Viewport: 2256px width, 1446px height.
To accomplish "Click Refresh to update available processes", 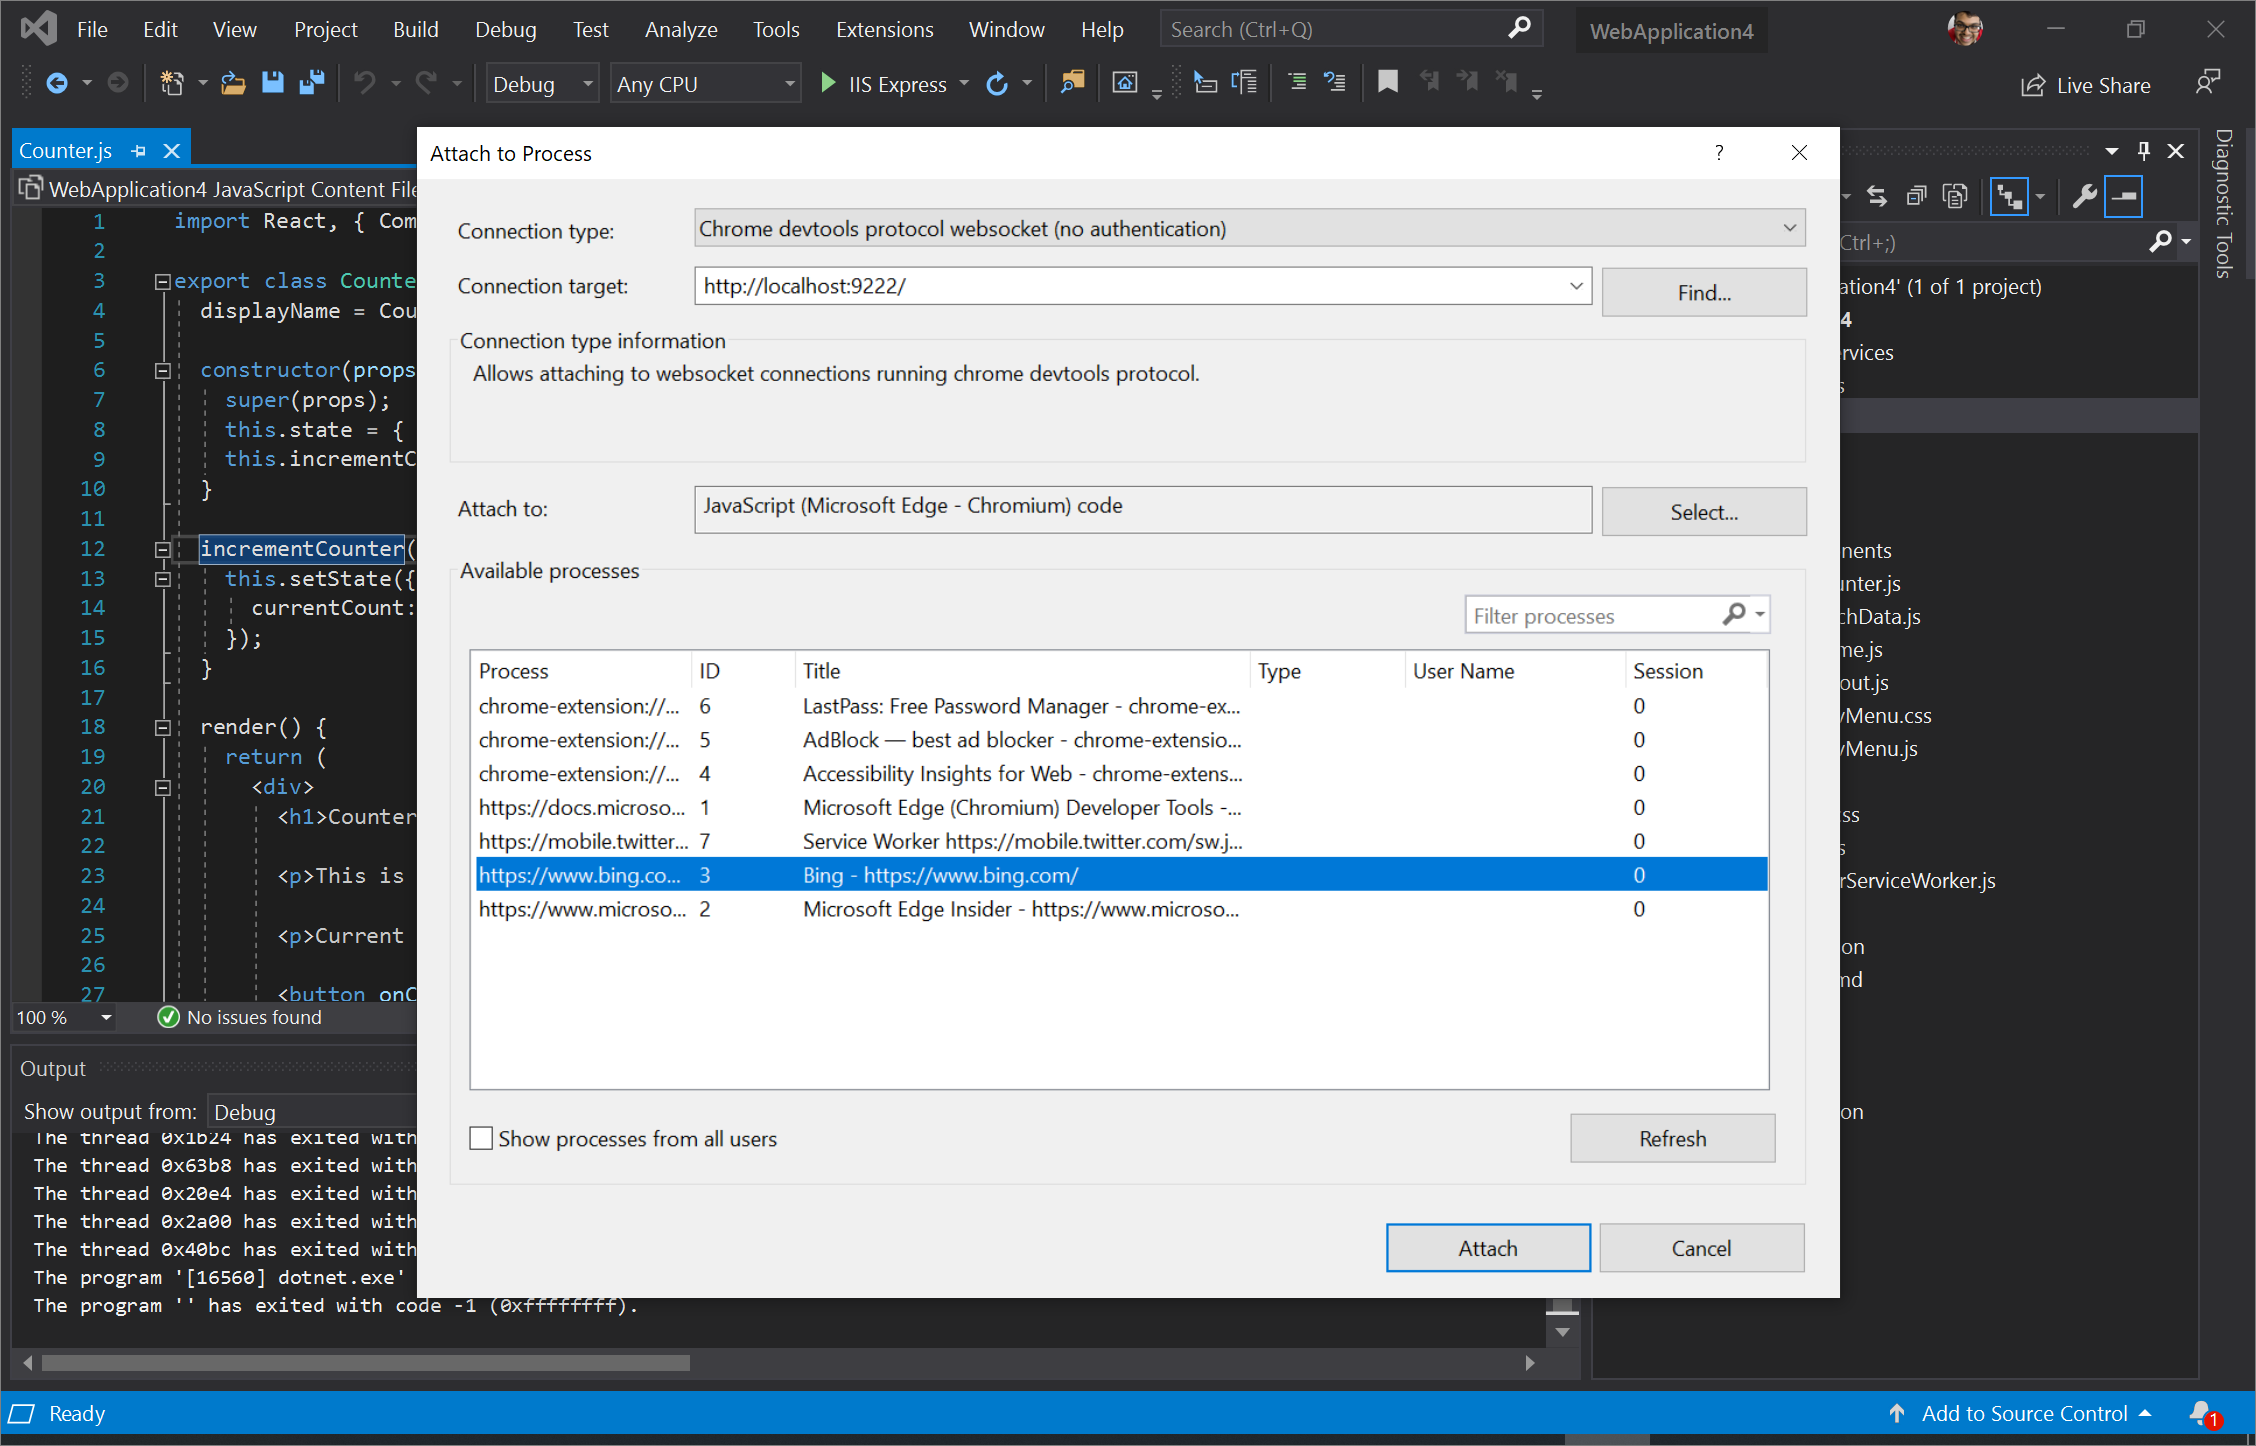I will pyautogui.click(x=1671, y=1137).
